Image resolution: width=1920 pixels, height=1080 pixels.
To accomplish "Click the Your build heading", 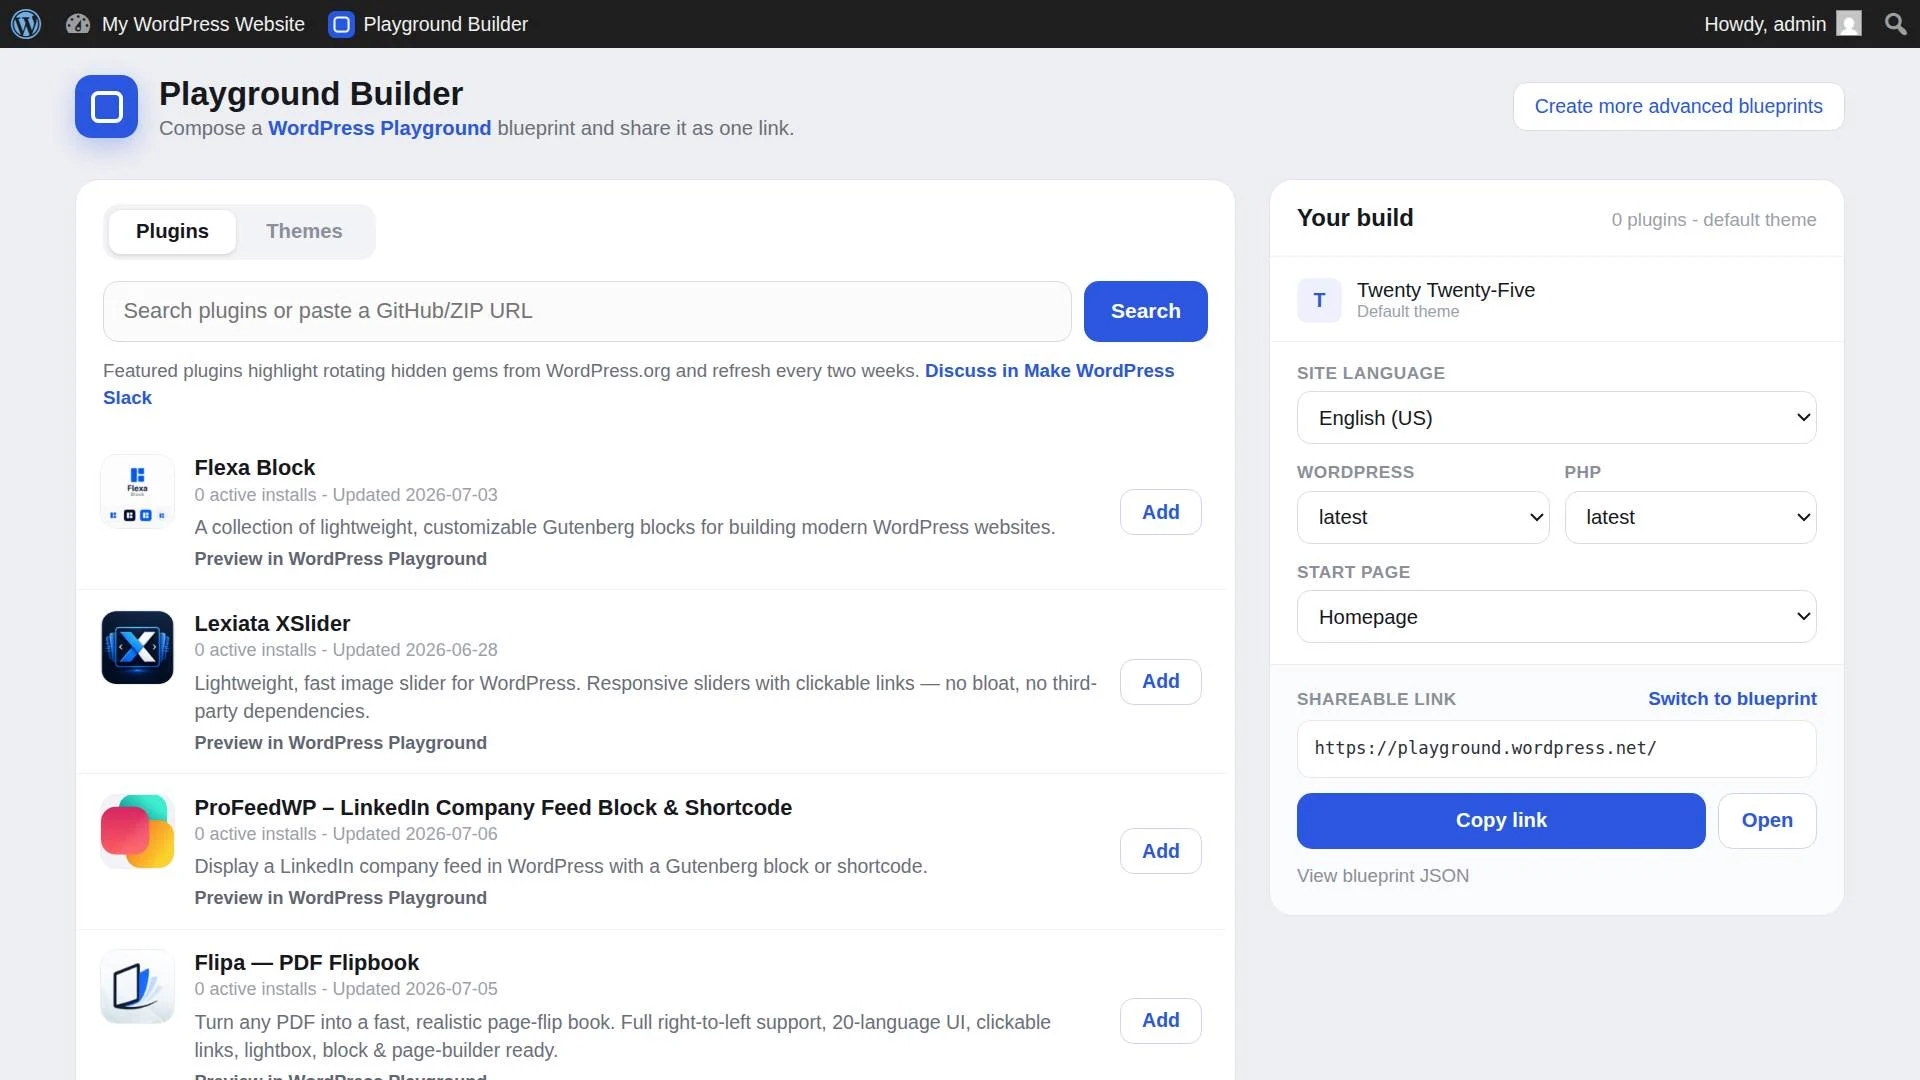I will 1355,218.
